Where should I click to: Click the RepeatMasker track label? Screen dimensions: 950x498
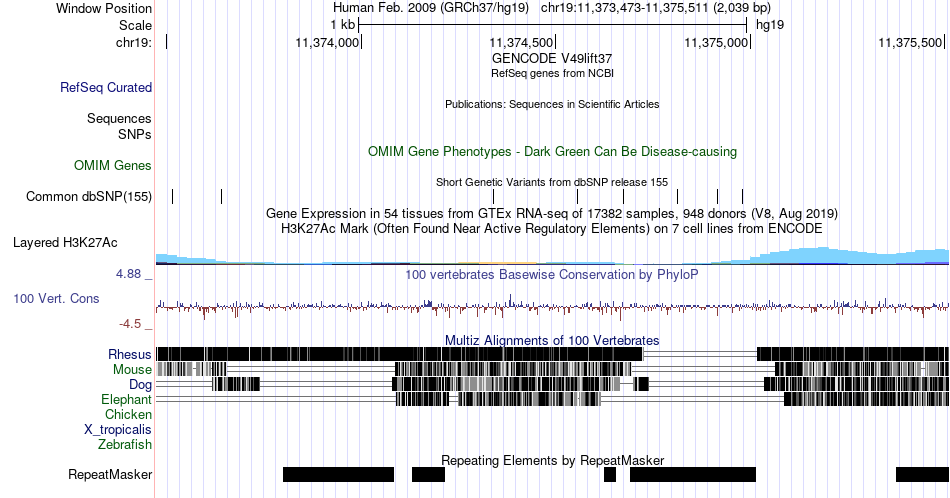[110, 475]
